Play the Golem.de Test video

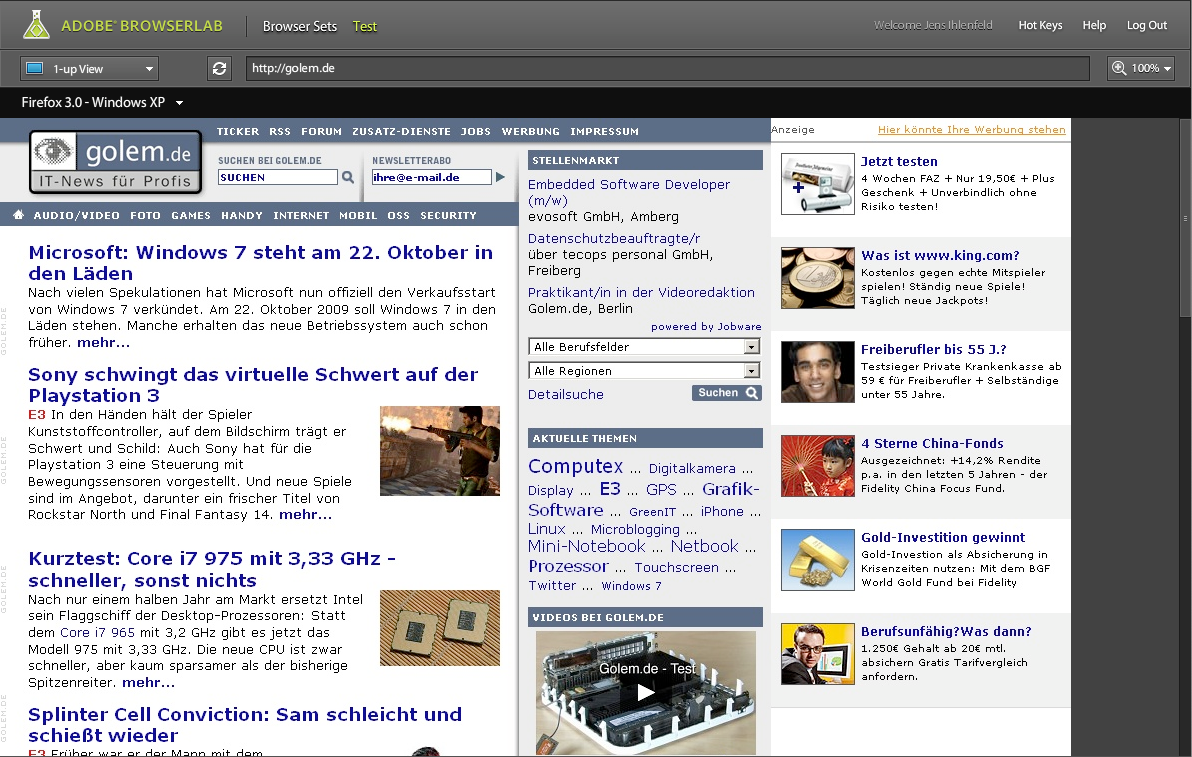point(645,692)
